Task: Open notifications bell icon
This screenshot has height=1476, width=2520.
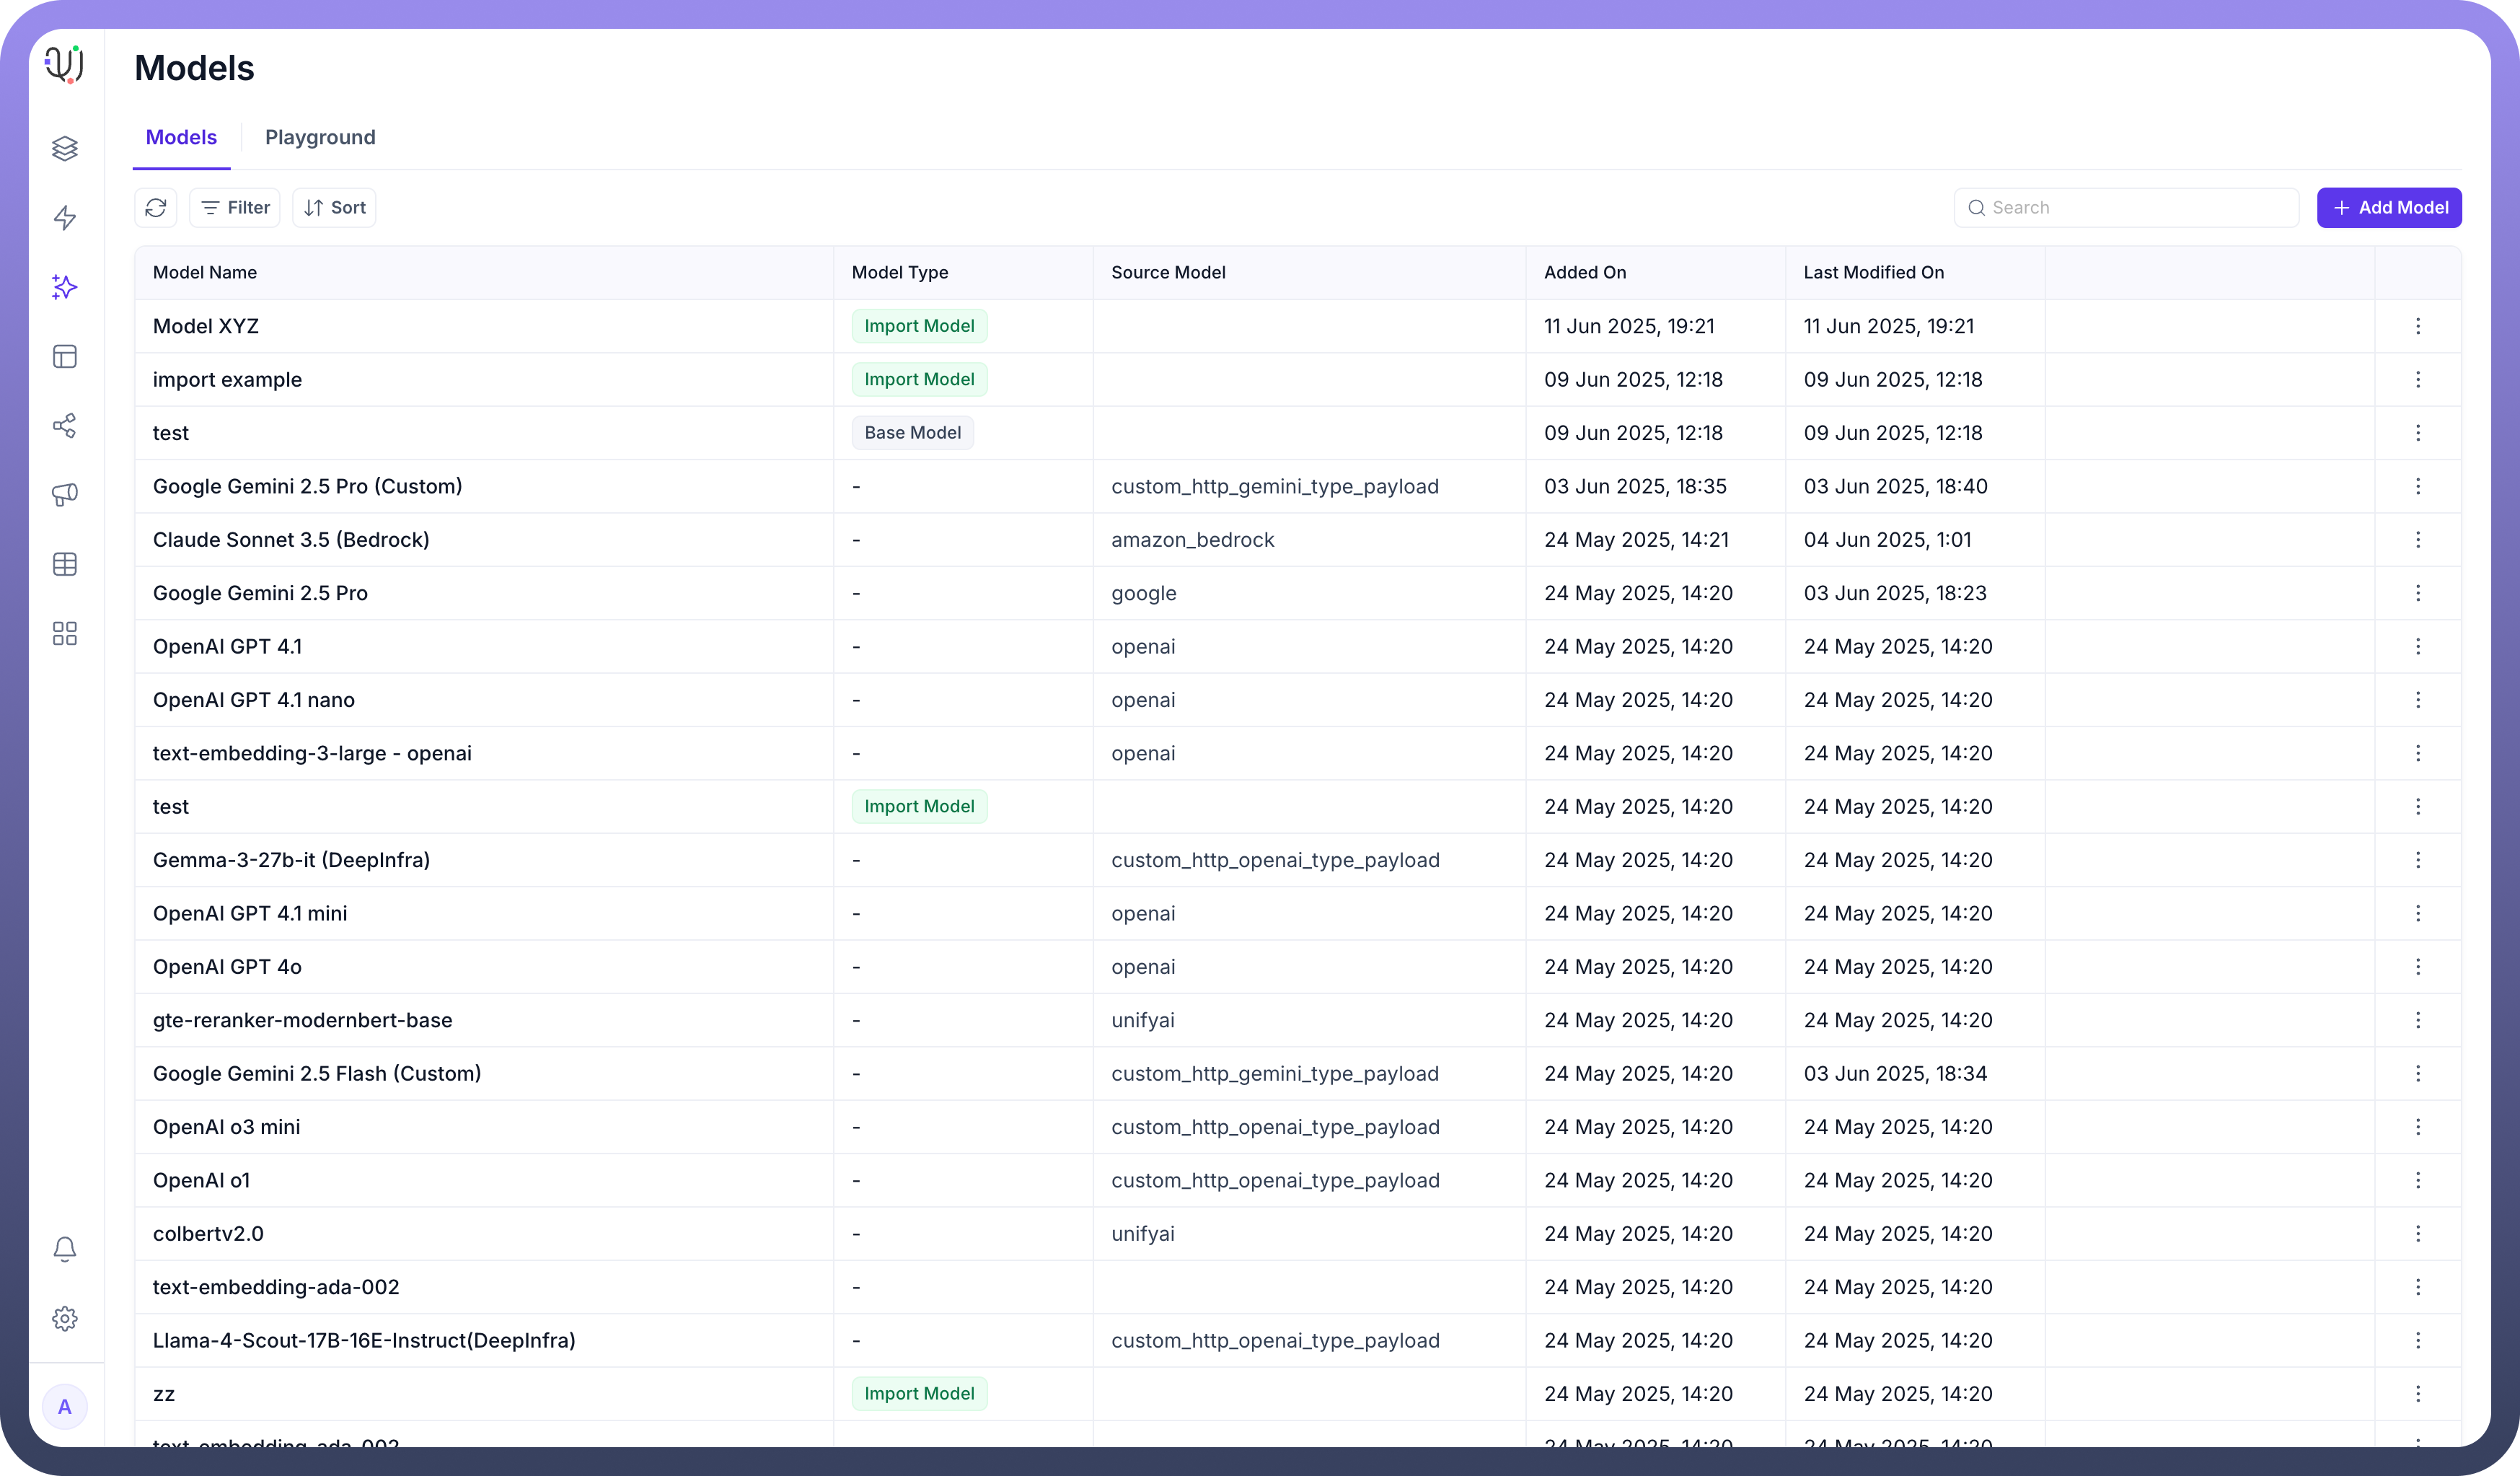Action: 65,1249
